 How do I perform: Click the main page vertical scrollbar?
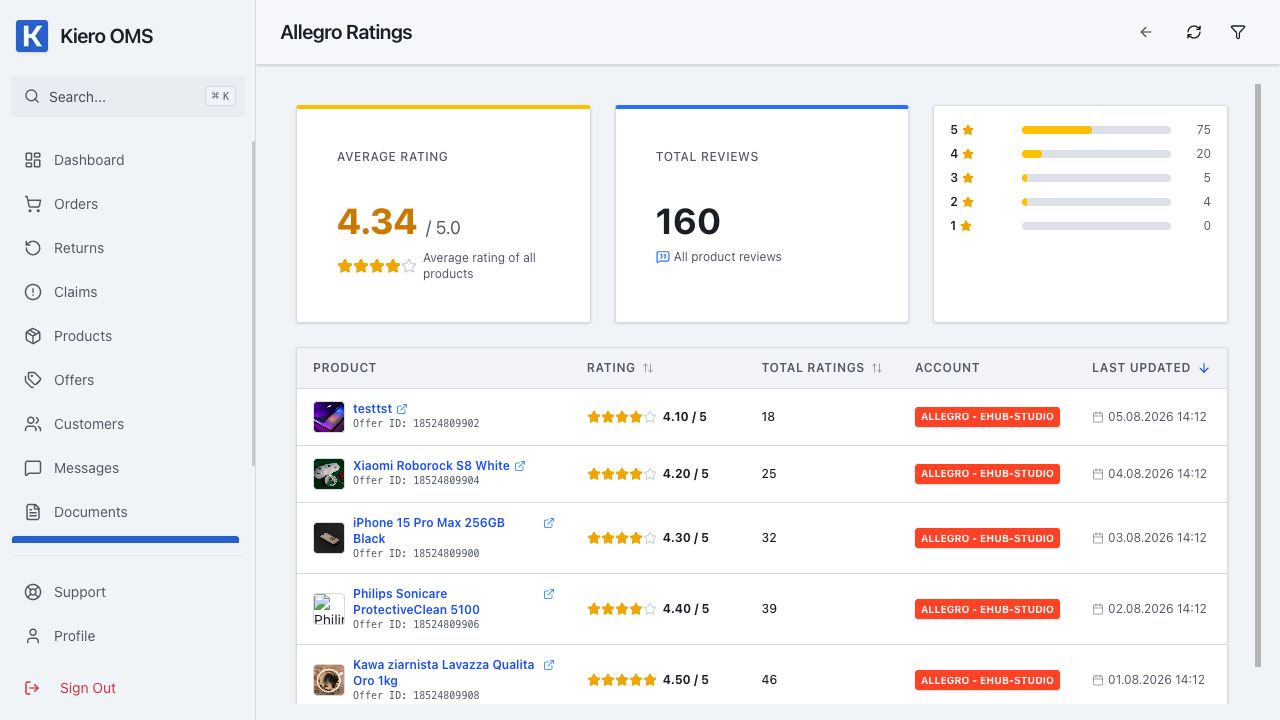coord(1258,375)
